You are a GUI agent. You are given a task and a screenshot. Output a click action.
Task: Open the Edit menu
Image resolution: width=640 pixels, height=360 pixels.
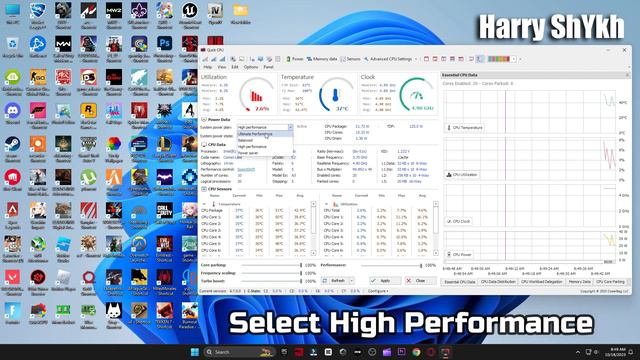coord(235,67)
